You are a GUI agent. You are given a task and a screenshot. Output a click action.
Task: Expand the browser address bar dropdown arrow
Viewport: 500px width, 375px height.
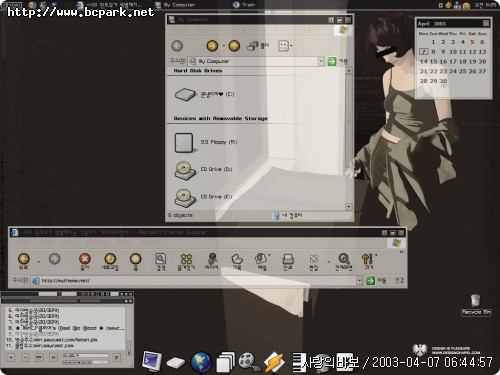point(359,281)
